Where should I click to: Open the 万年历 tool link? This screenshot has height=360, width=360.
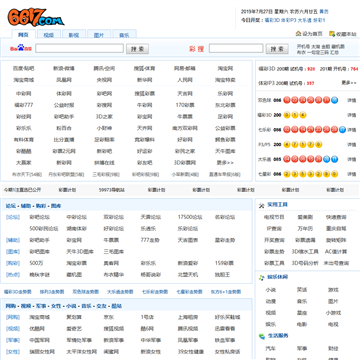(305, 229)
